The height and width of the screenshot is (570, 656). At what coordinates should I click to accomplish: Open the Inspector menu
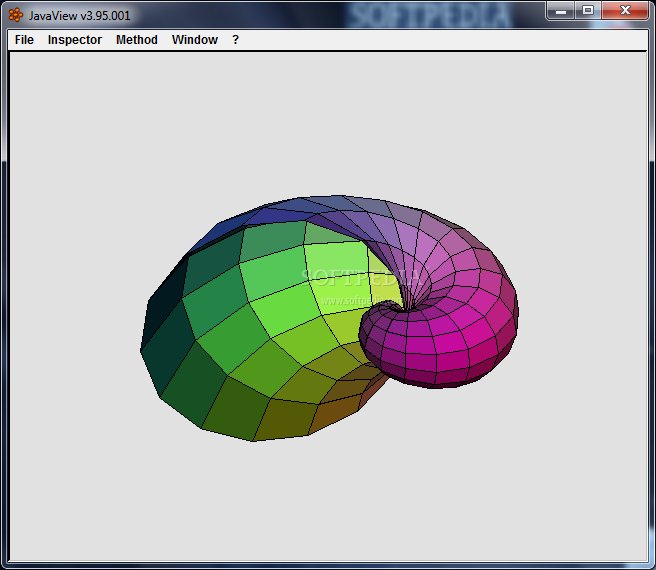coord(74,40)
